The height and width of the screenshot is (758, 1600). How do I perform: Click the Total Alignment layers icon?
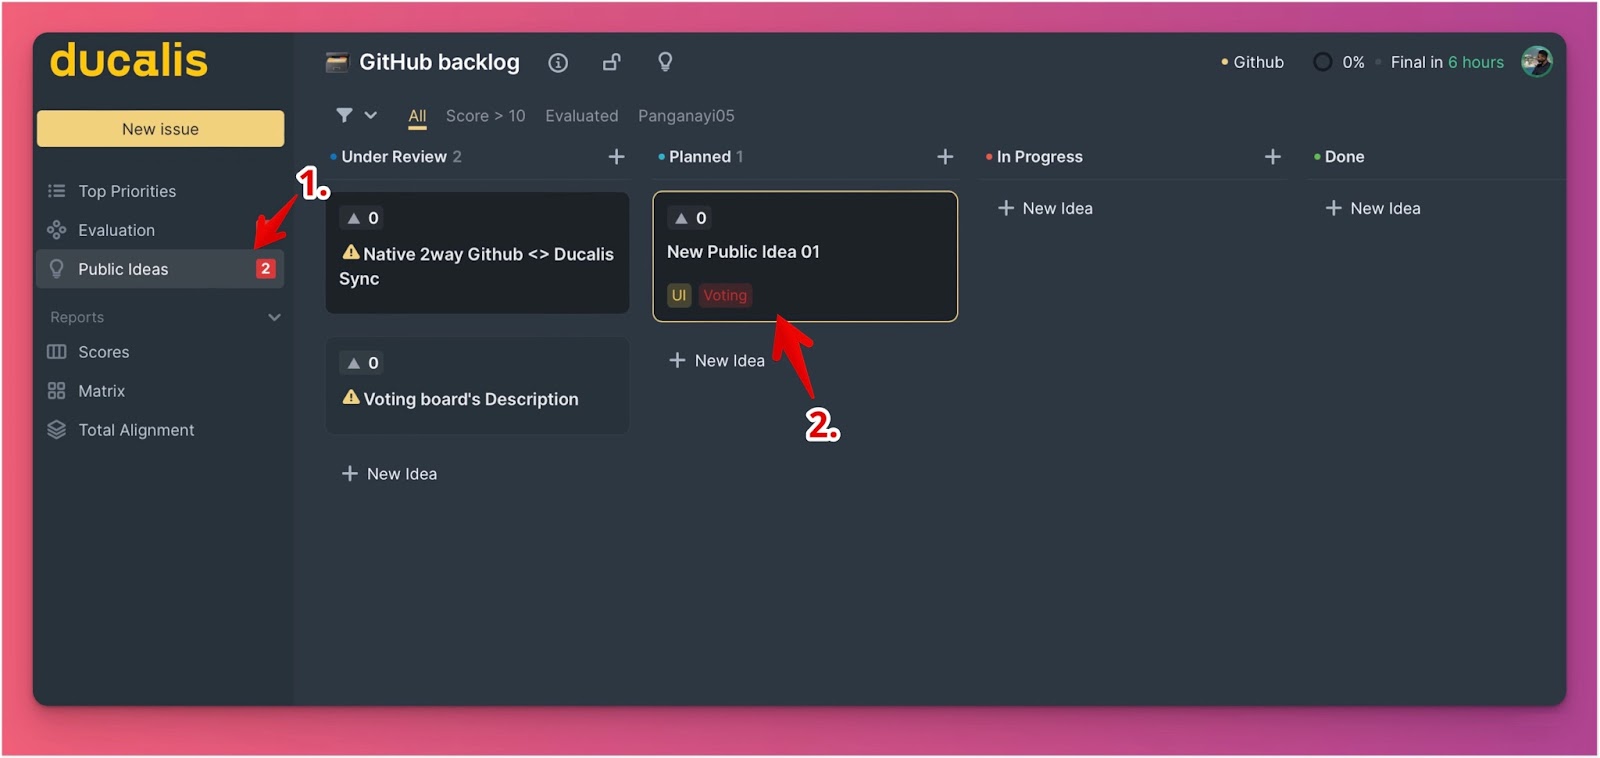(x=57, y=430)
